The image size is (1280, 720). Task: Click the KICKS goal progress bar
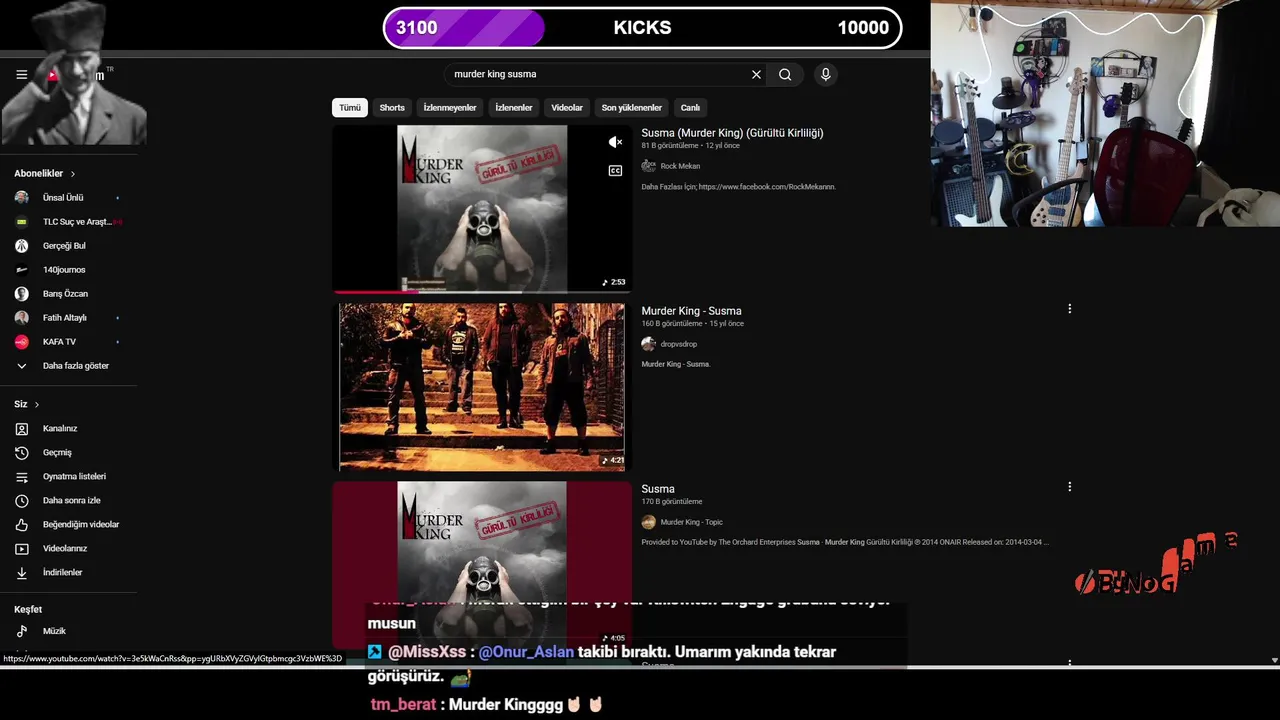643,28
